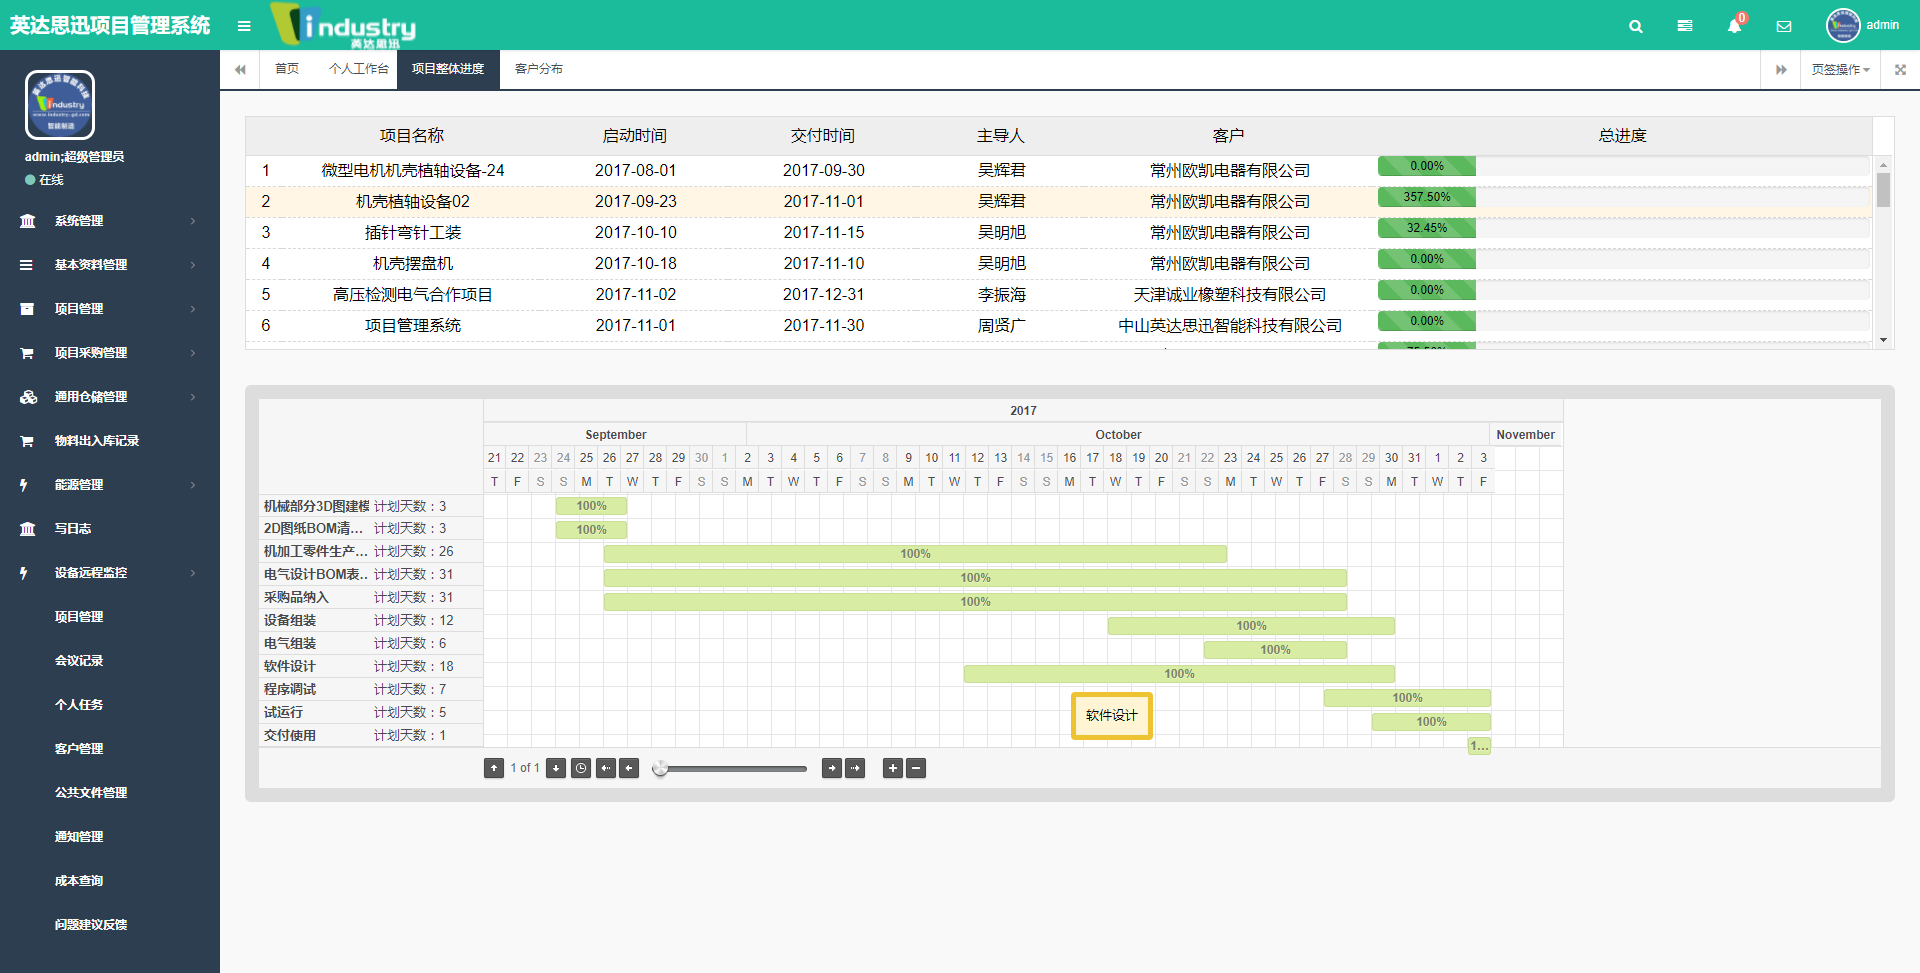Sort by 启动时间 column header
Screen dimensions: 1920x973
[635, 136]
